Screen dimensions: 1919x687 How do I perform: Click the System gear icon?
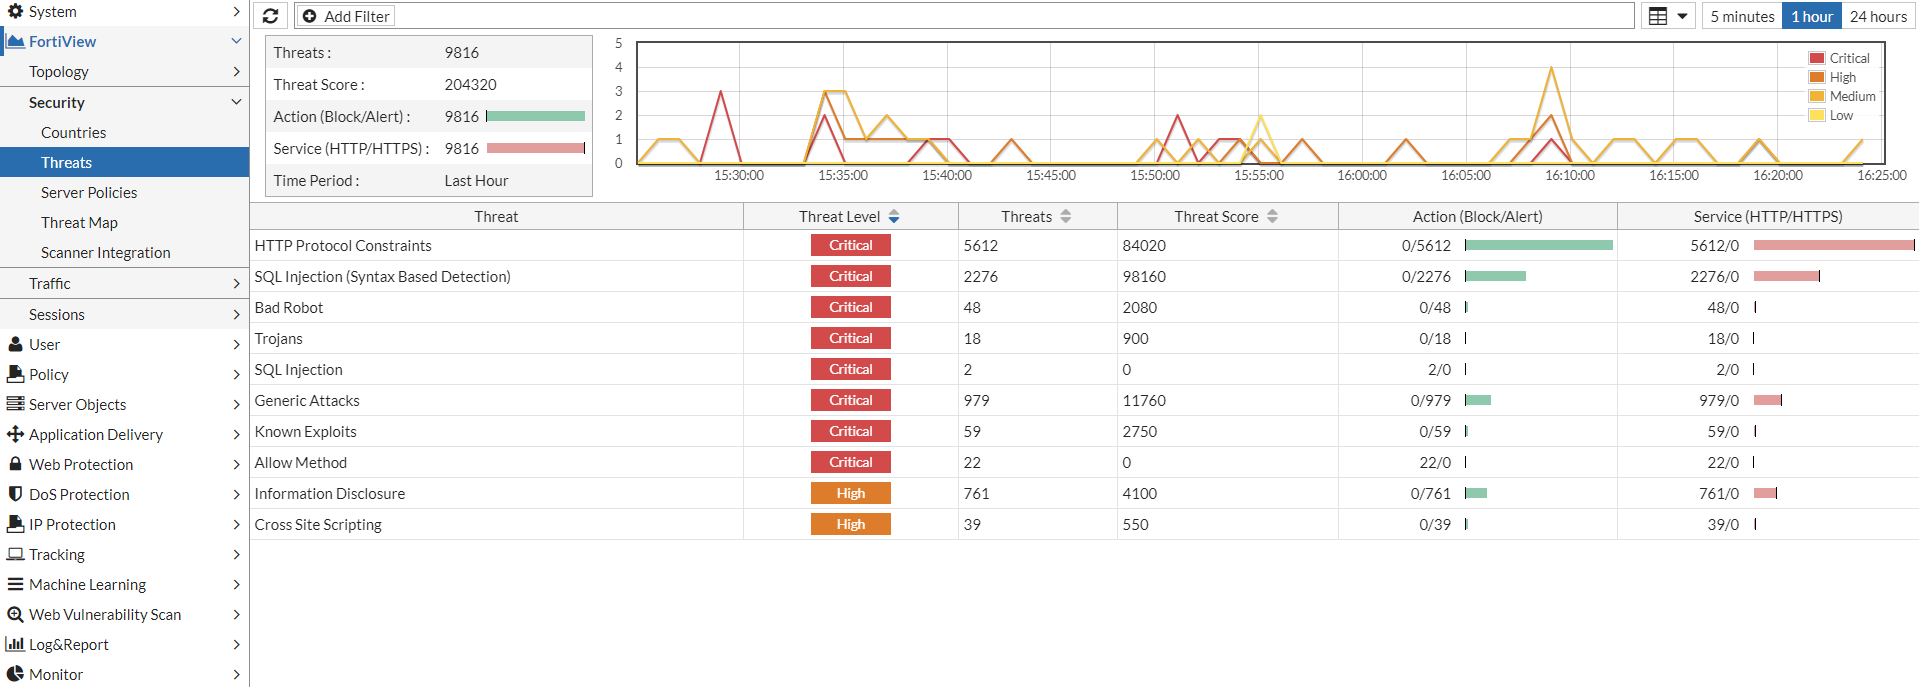point(15,11)
